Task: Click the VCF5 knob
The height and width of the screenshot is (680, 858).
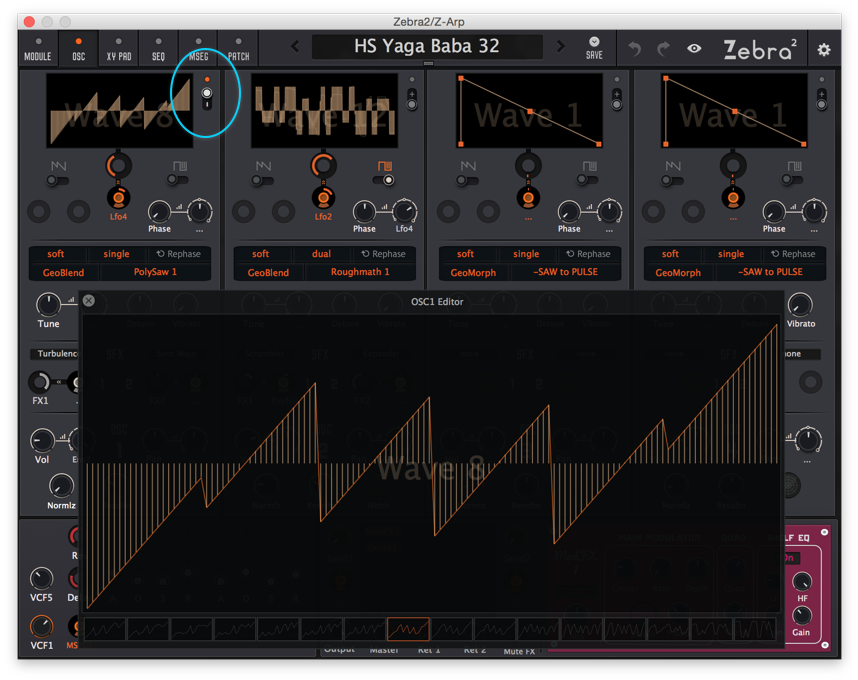Action: tap(42, 579)
